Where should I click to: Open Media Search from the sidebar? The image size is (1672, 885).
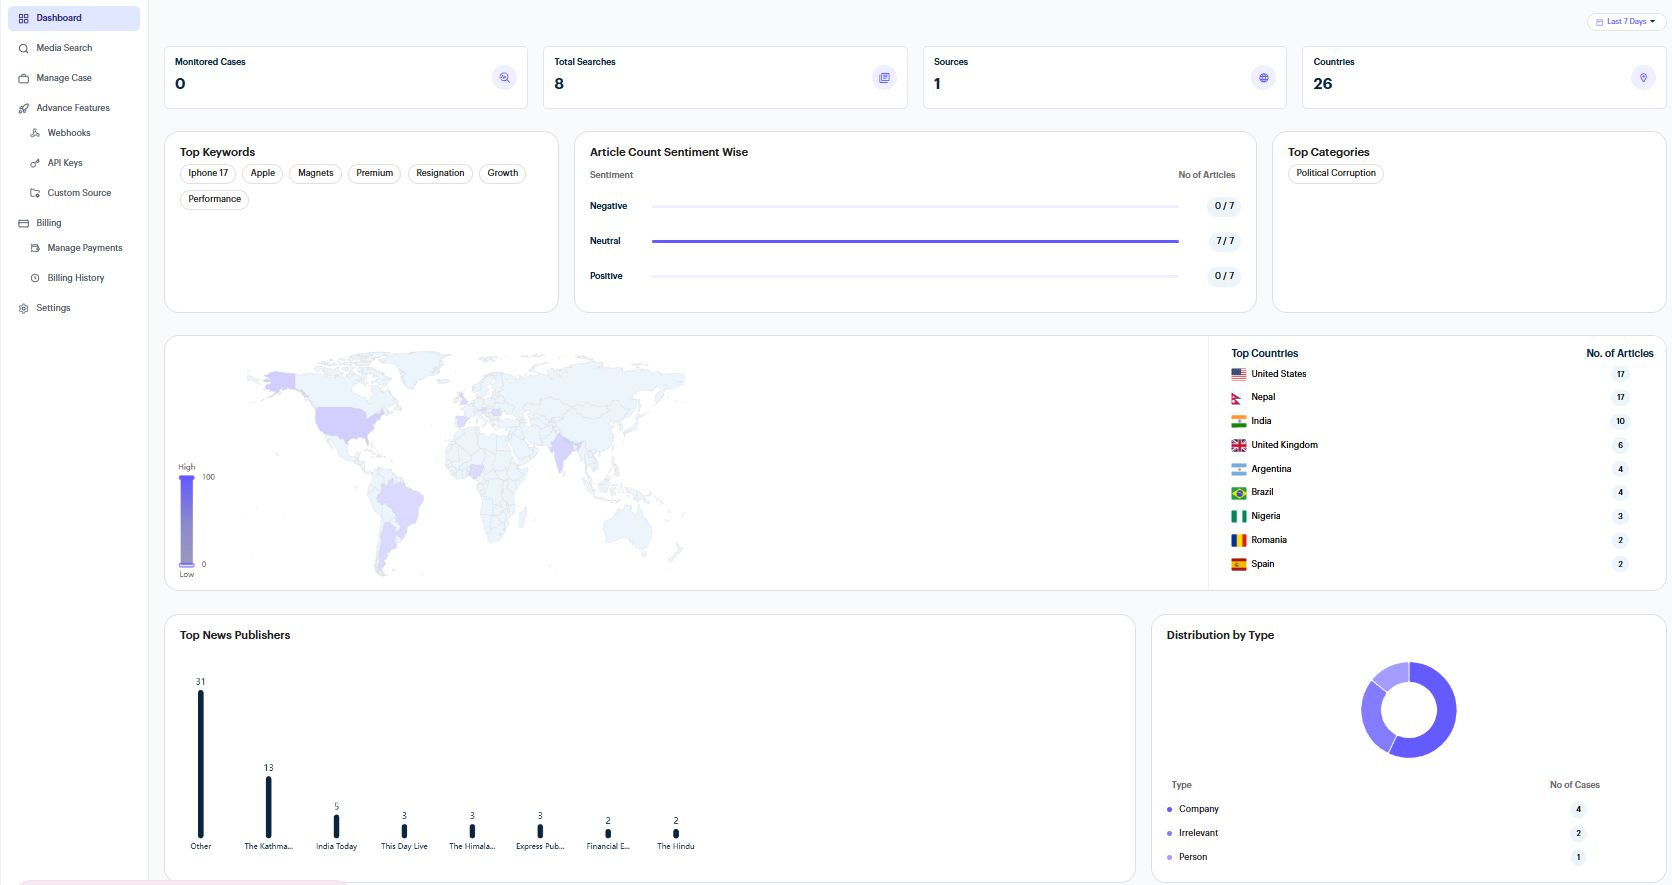click(x=64, y=48)
